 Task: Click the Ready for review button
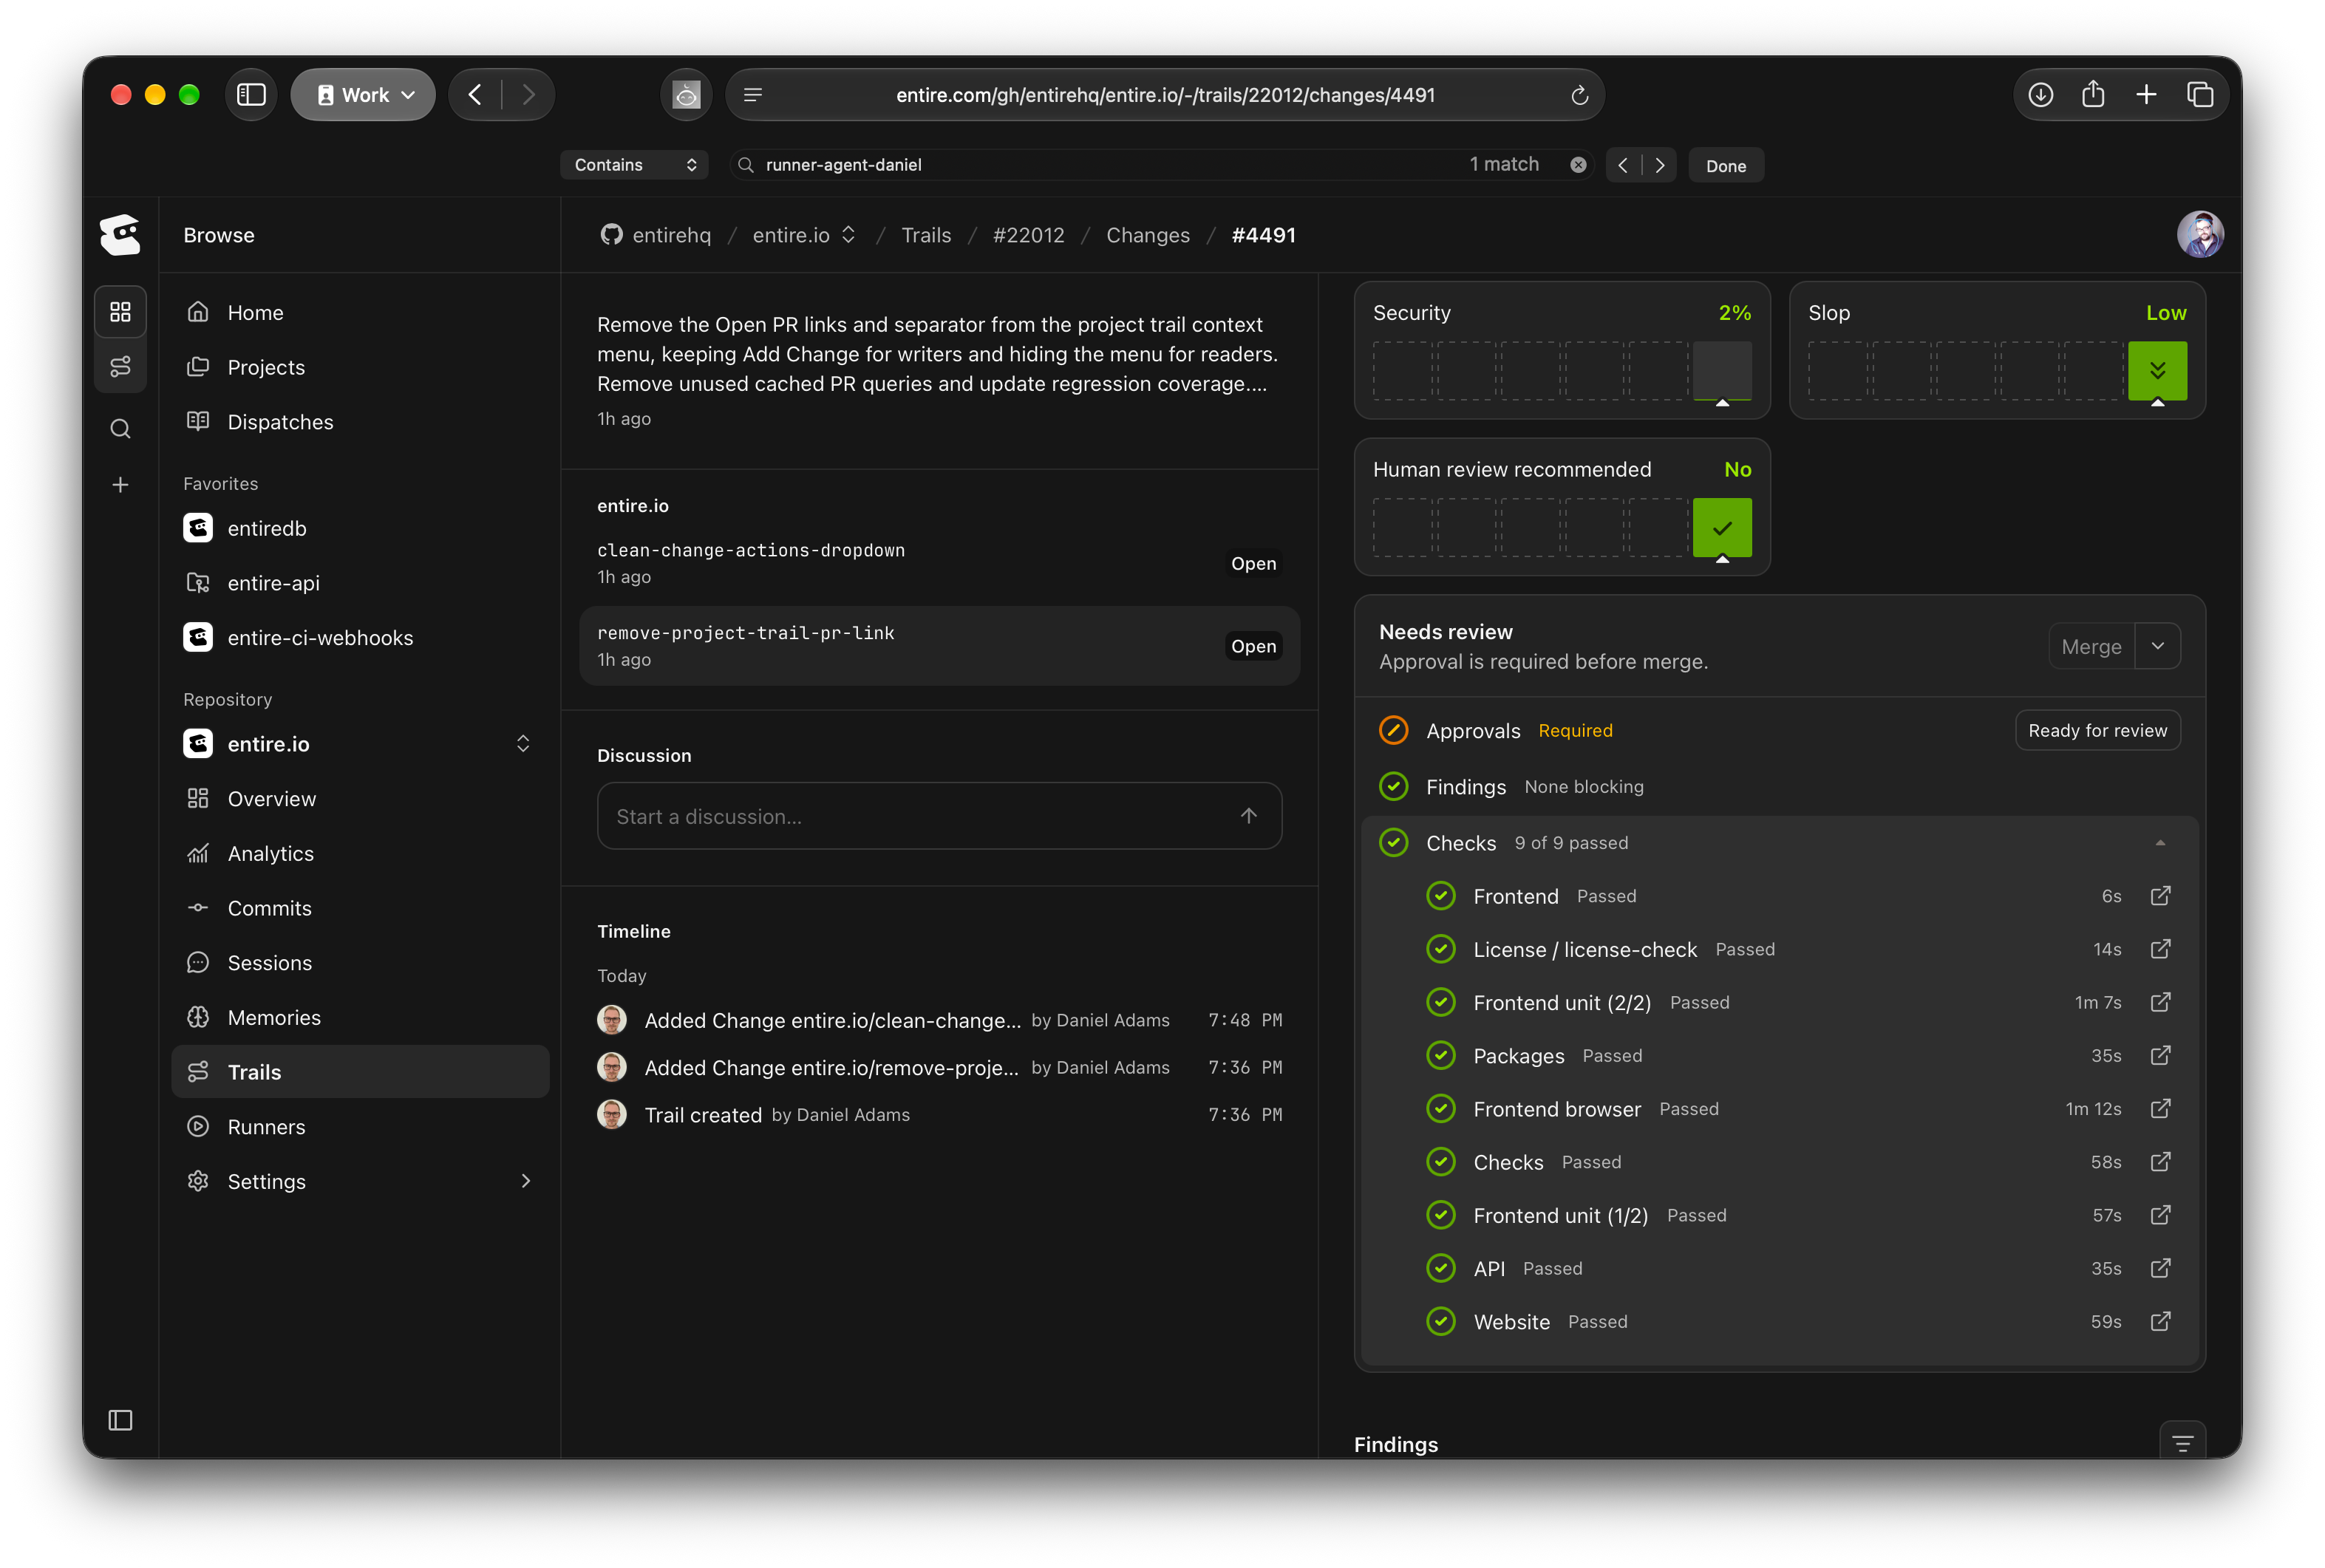pyautogui.click(x=2097, y=730)
